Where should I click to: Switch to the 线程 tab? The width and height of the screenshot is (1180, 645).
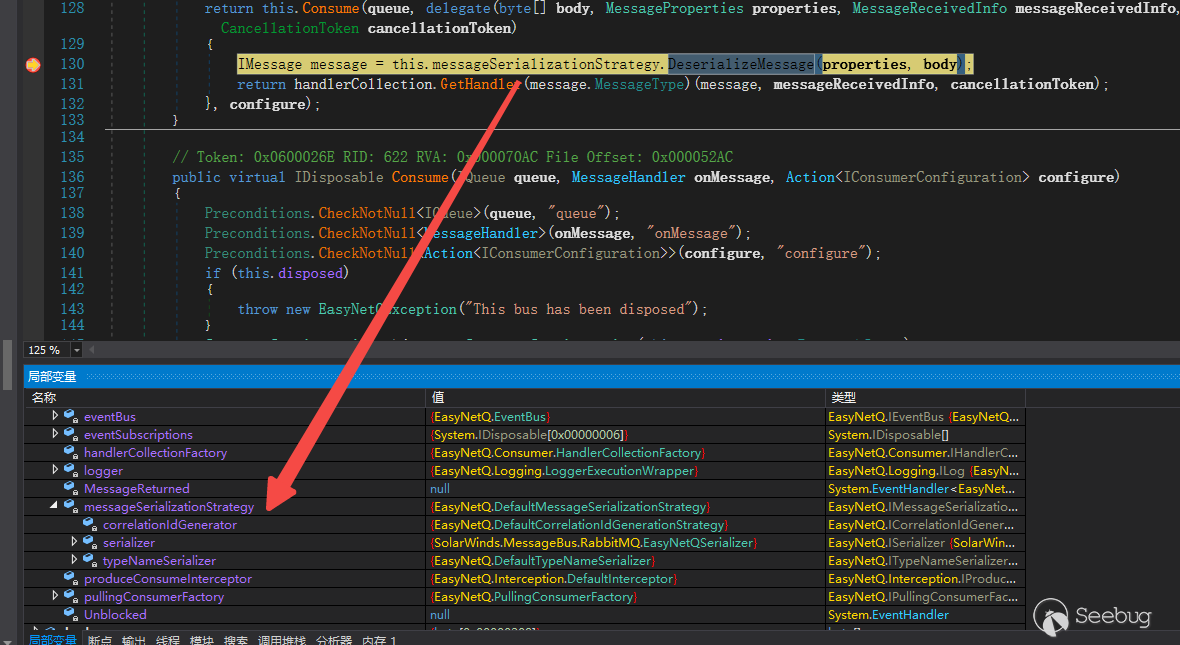[x=168, y=640]
